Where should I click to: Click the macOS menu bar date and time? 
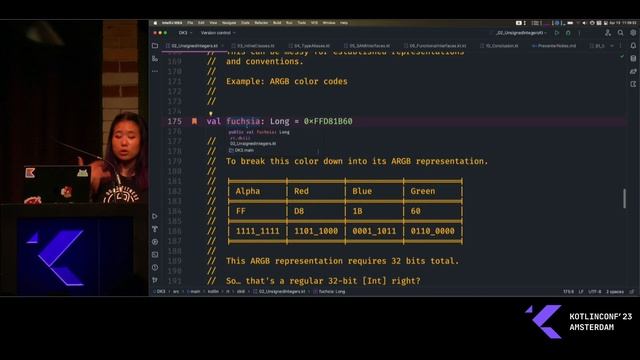(x=623, y=23)
